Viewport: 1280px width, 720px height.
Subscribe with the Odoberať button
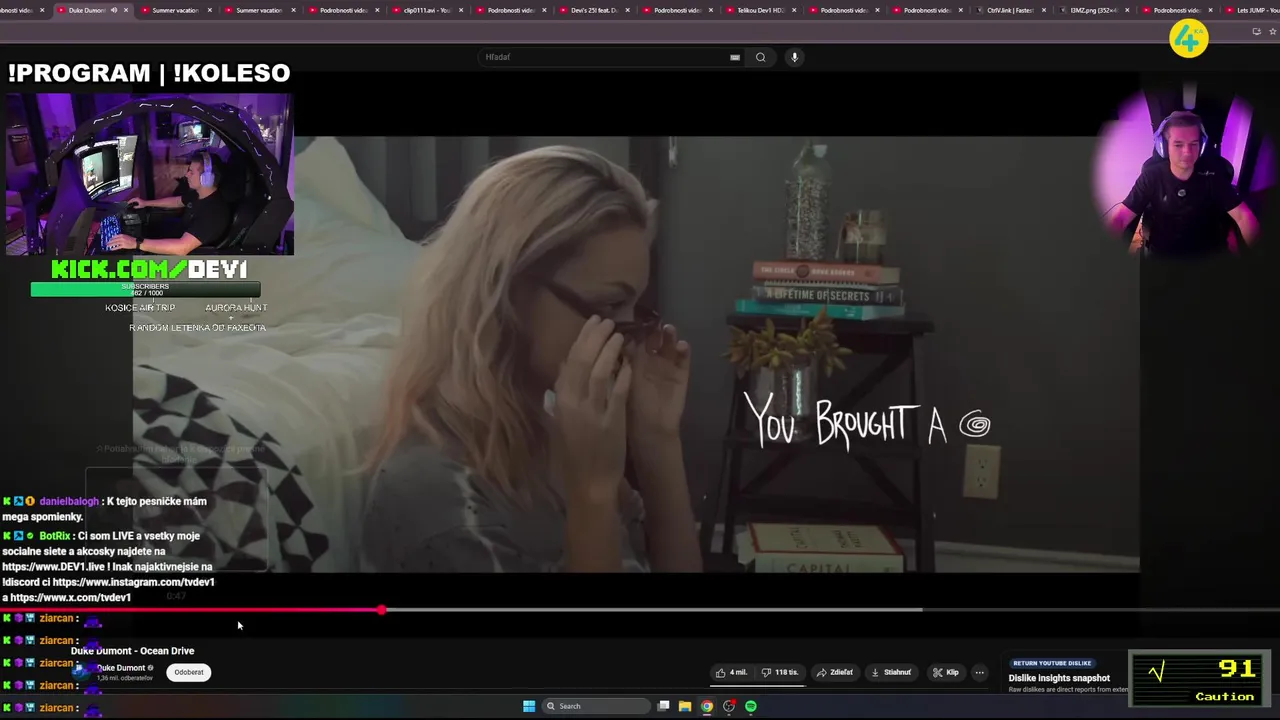click(x=189, y=672)
